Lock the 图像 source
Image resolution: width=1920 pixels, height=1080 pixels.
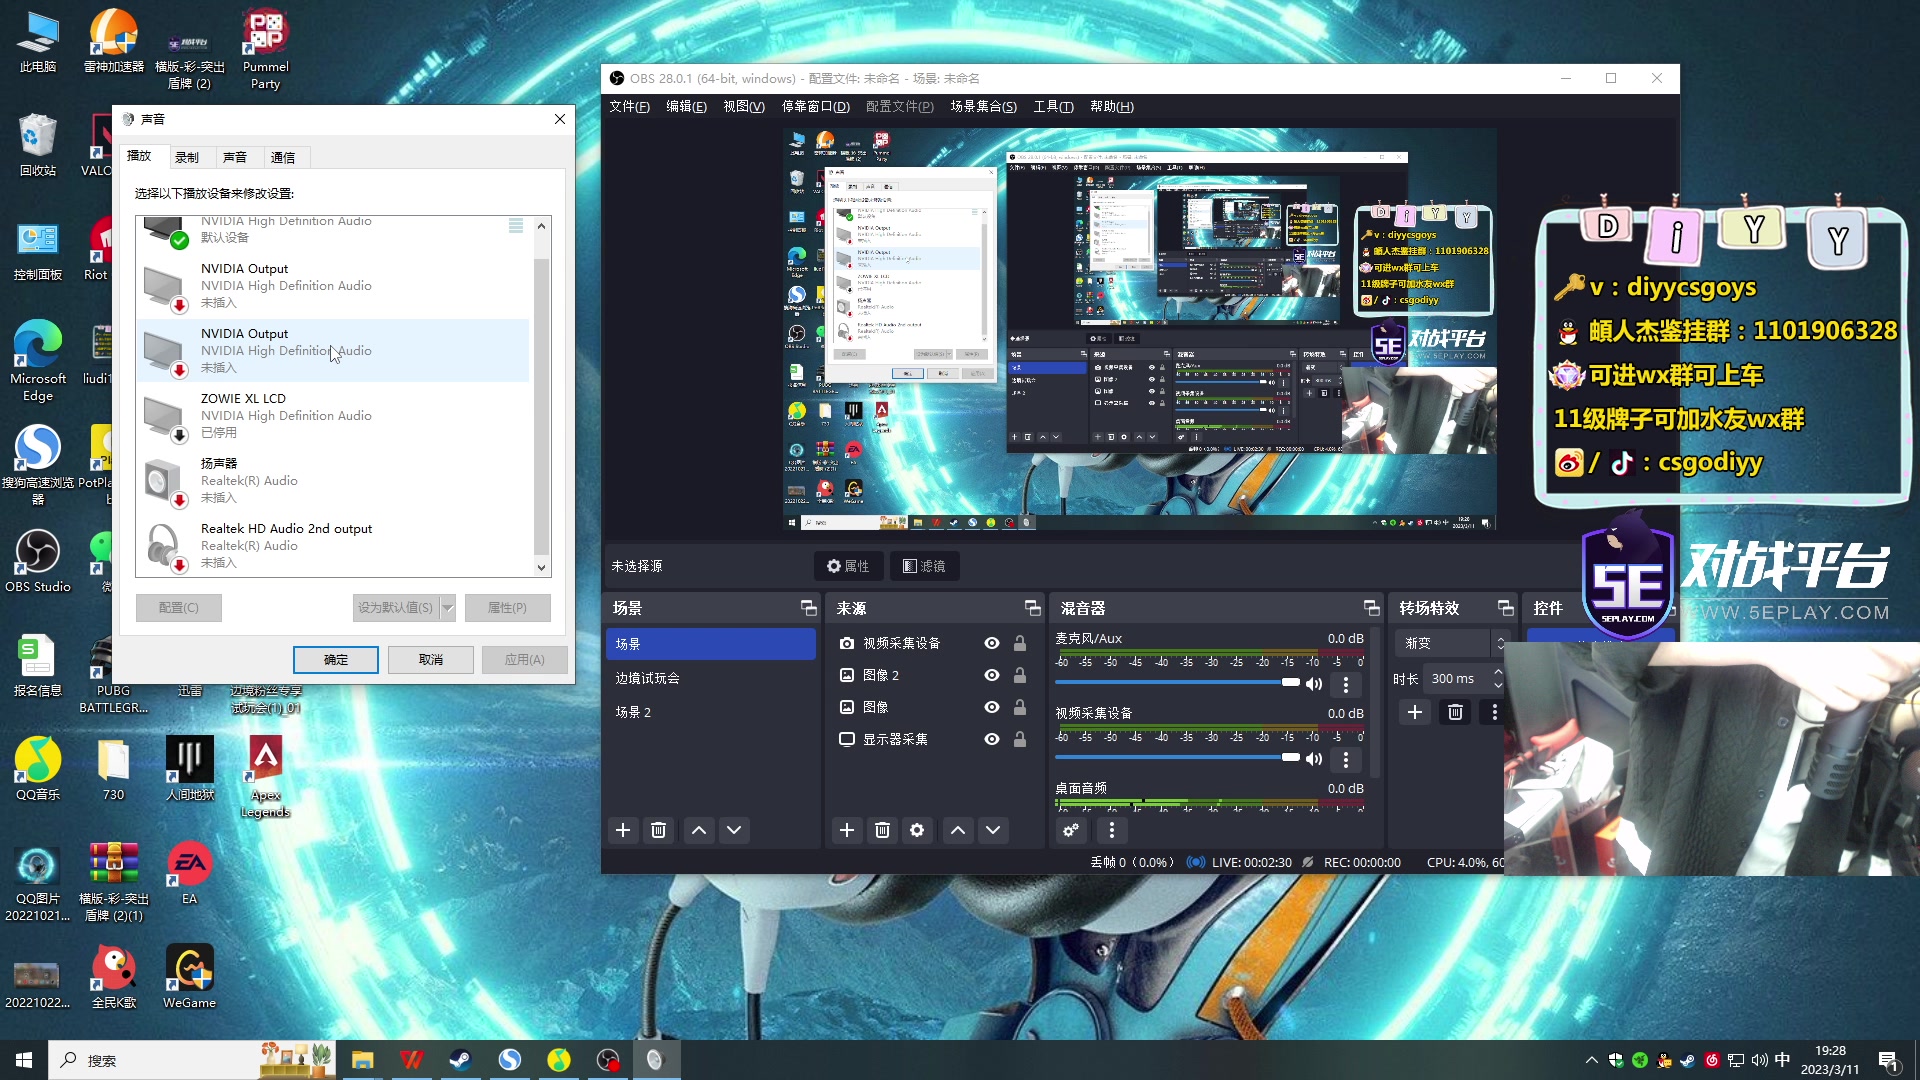1020,707
